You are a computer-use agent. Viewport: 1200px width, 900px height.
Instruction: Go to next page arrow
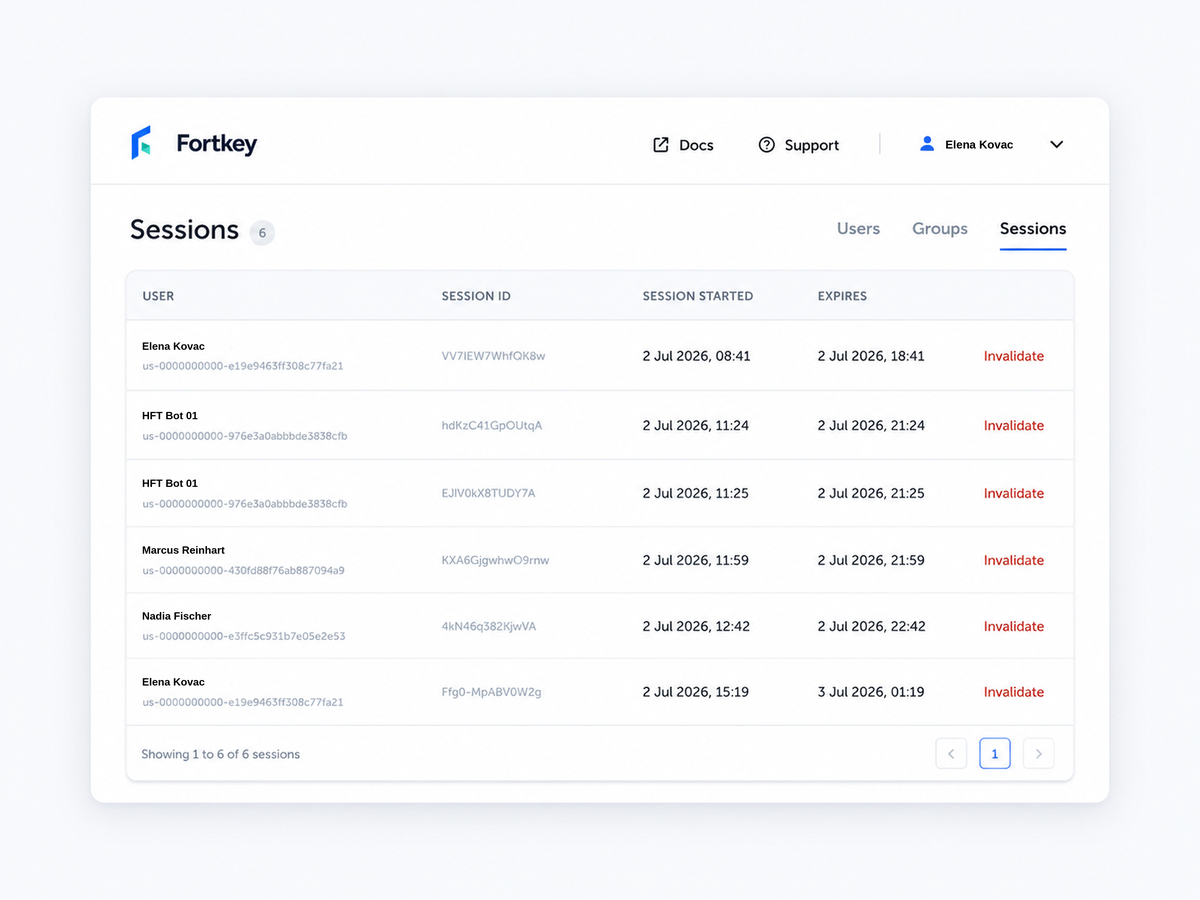coord(1039,753)
